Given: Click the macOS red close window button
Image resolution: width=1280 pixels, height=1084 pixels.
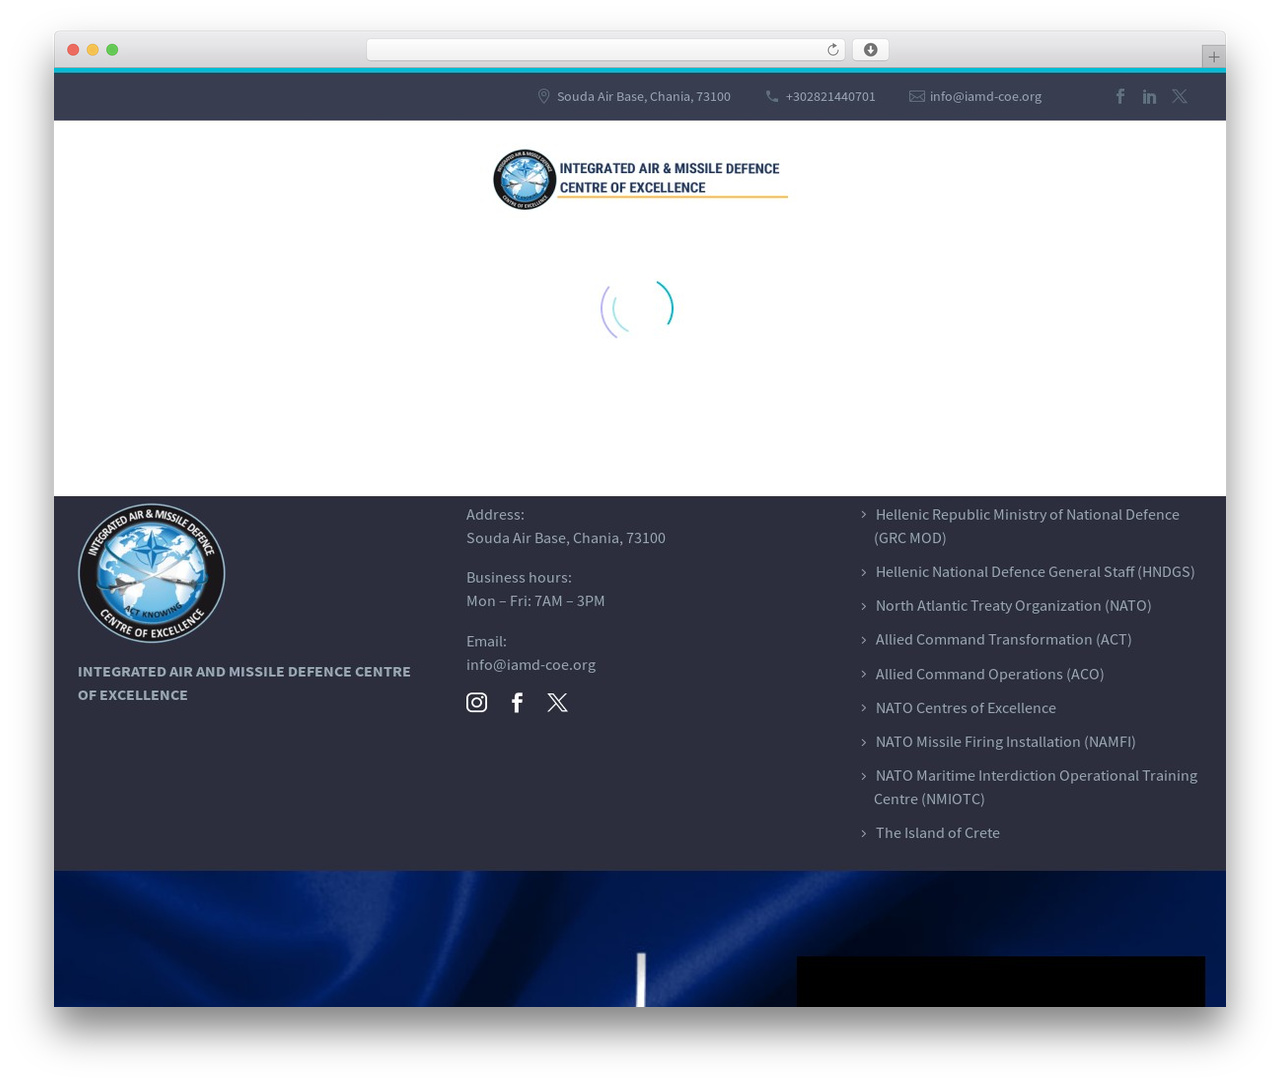Looking at the screenshot, I should (x=73, y=50).
